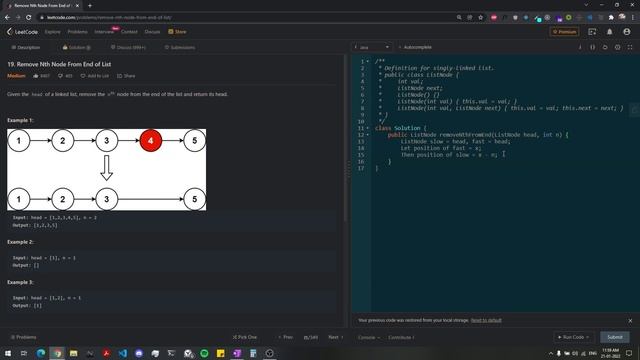Open the Chrome three-dot menu
640x360 pixels.
(x=633, y=18)
